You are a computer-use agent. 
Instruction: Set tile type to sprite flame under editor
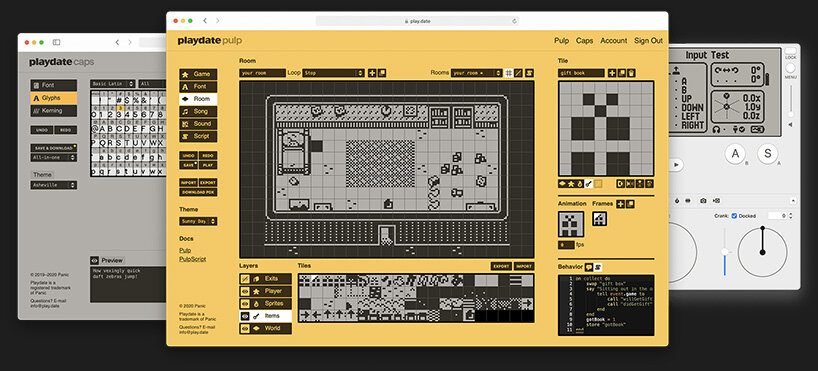click(580, 184)
